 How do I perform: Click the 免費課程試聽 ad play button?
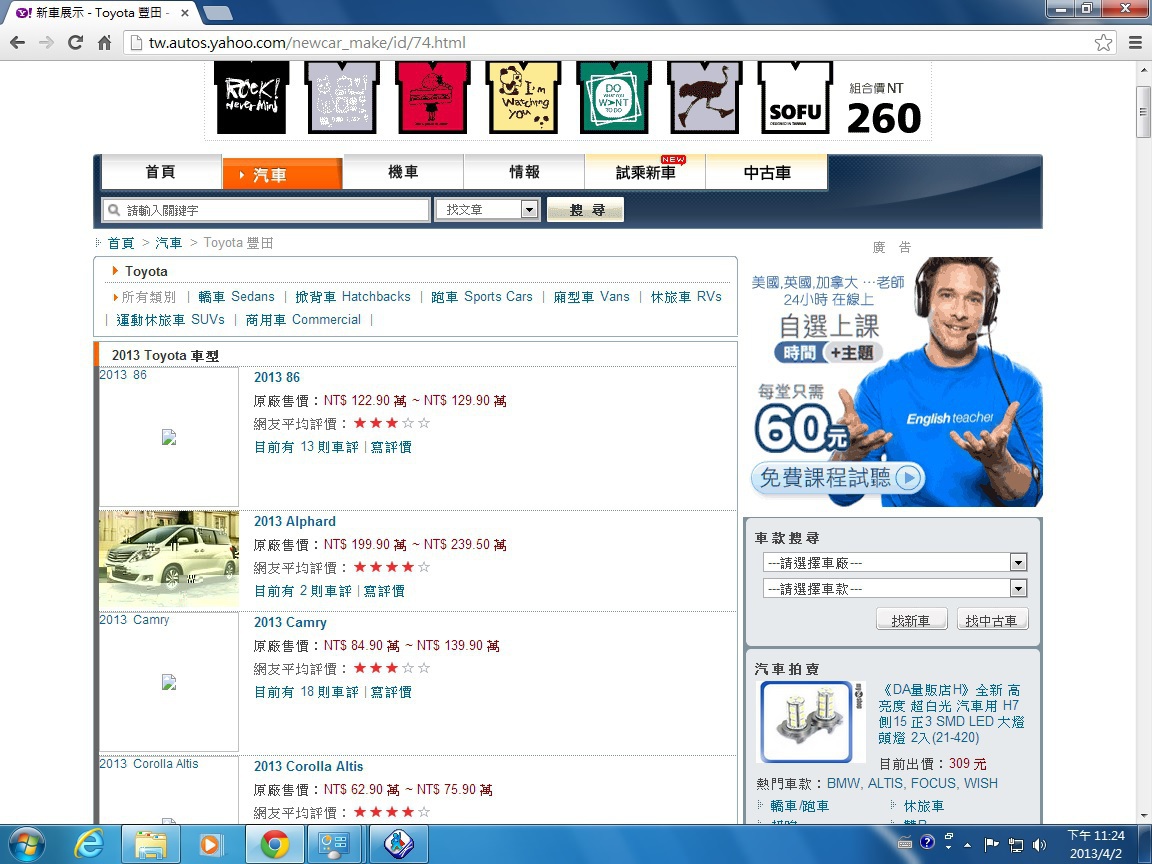(x=910, y=478)
